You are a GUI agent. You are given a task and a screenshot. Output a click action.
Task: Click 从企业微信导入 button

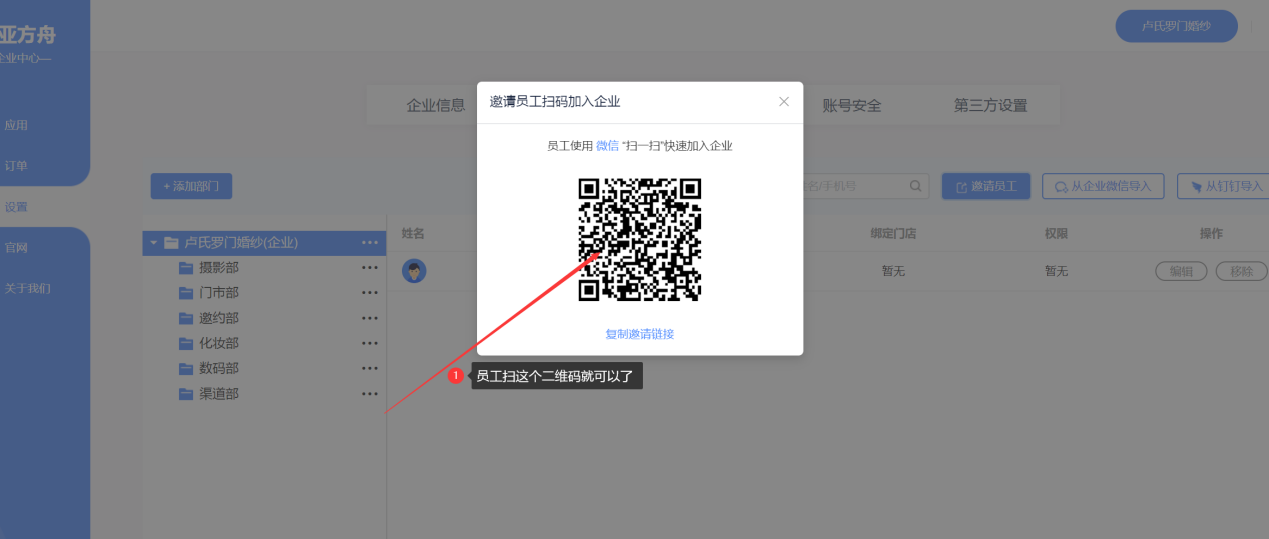pyautogui.click(x=1102, y=186)
